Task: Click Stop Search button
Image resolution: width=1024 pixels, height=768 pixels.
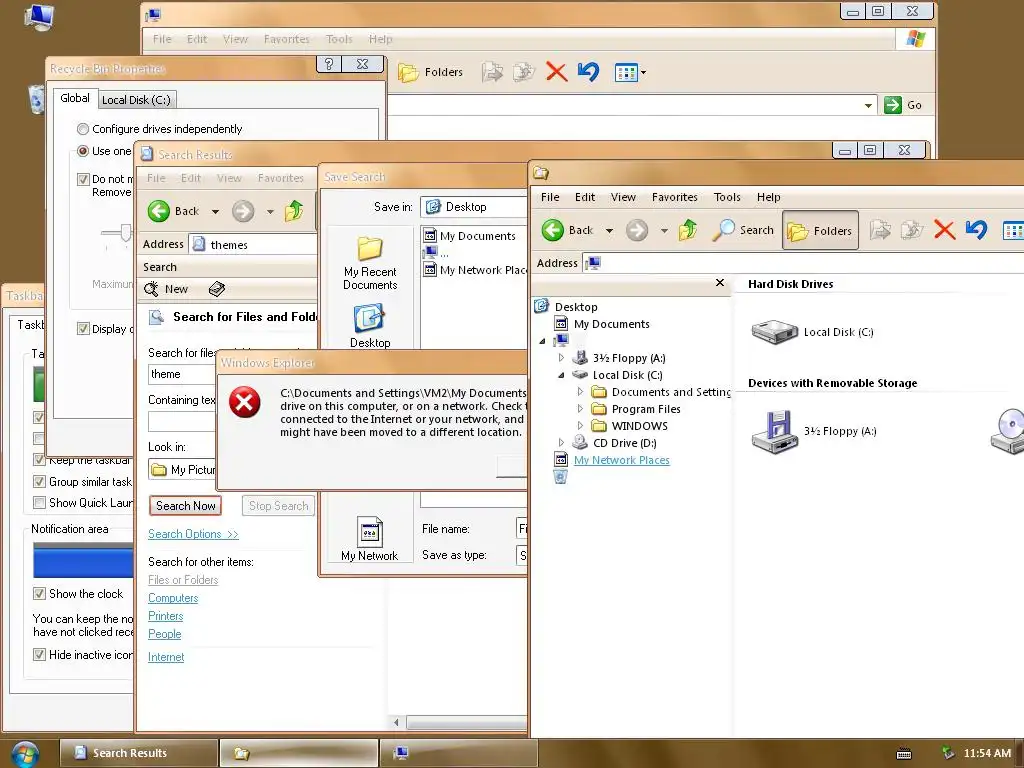Action: click(278, 505)
